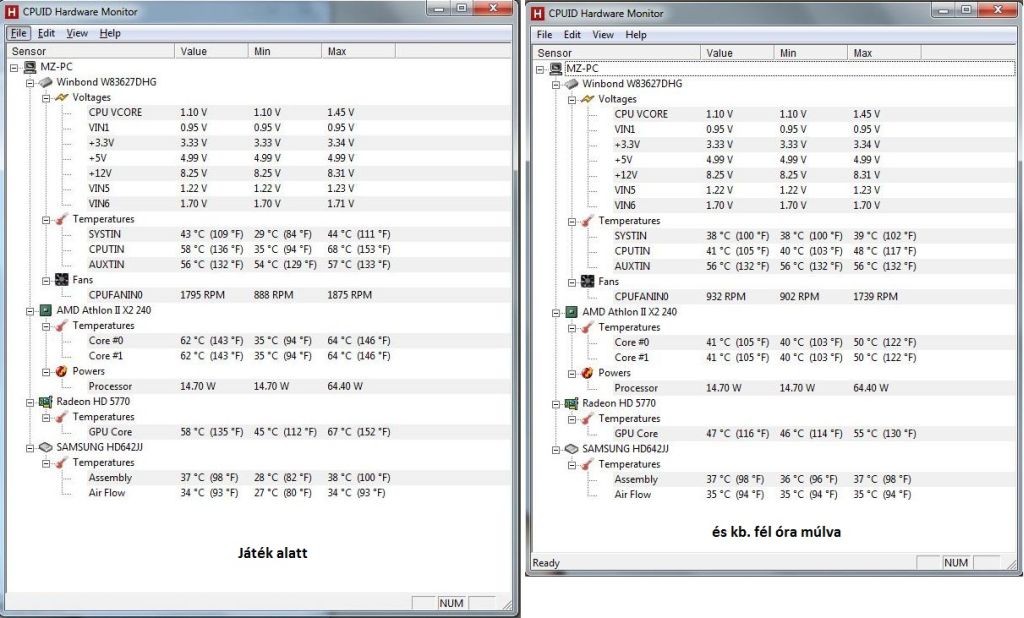Viewport: 1024px width, 618px height.
Task: Collapse MZ-PC node in right window
Action: pyautogui.click(x=539, y=69)
